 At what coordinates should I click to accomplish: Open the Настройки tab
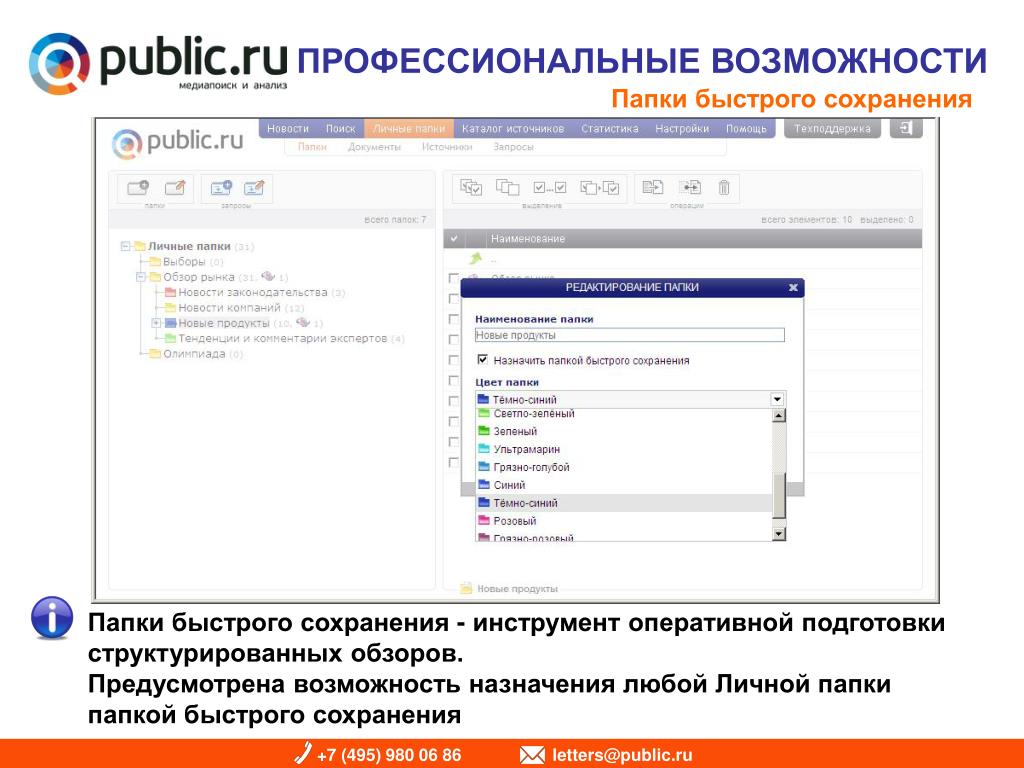(x=682, y=129)
